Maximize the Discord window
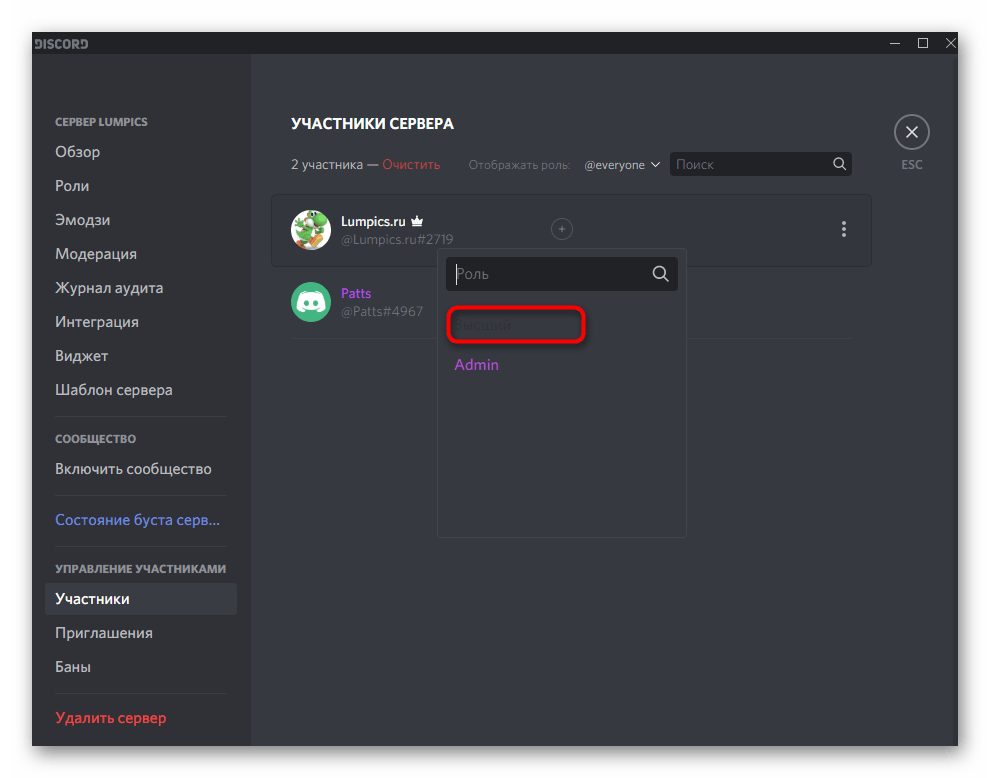The width and height of the screenshot is (990, 778). [x=923, y=43]
